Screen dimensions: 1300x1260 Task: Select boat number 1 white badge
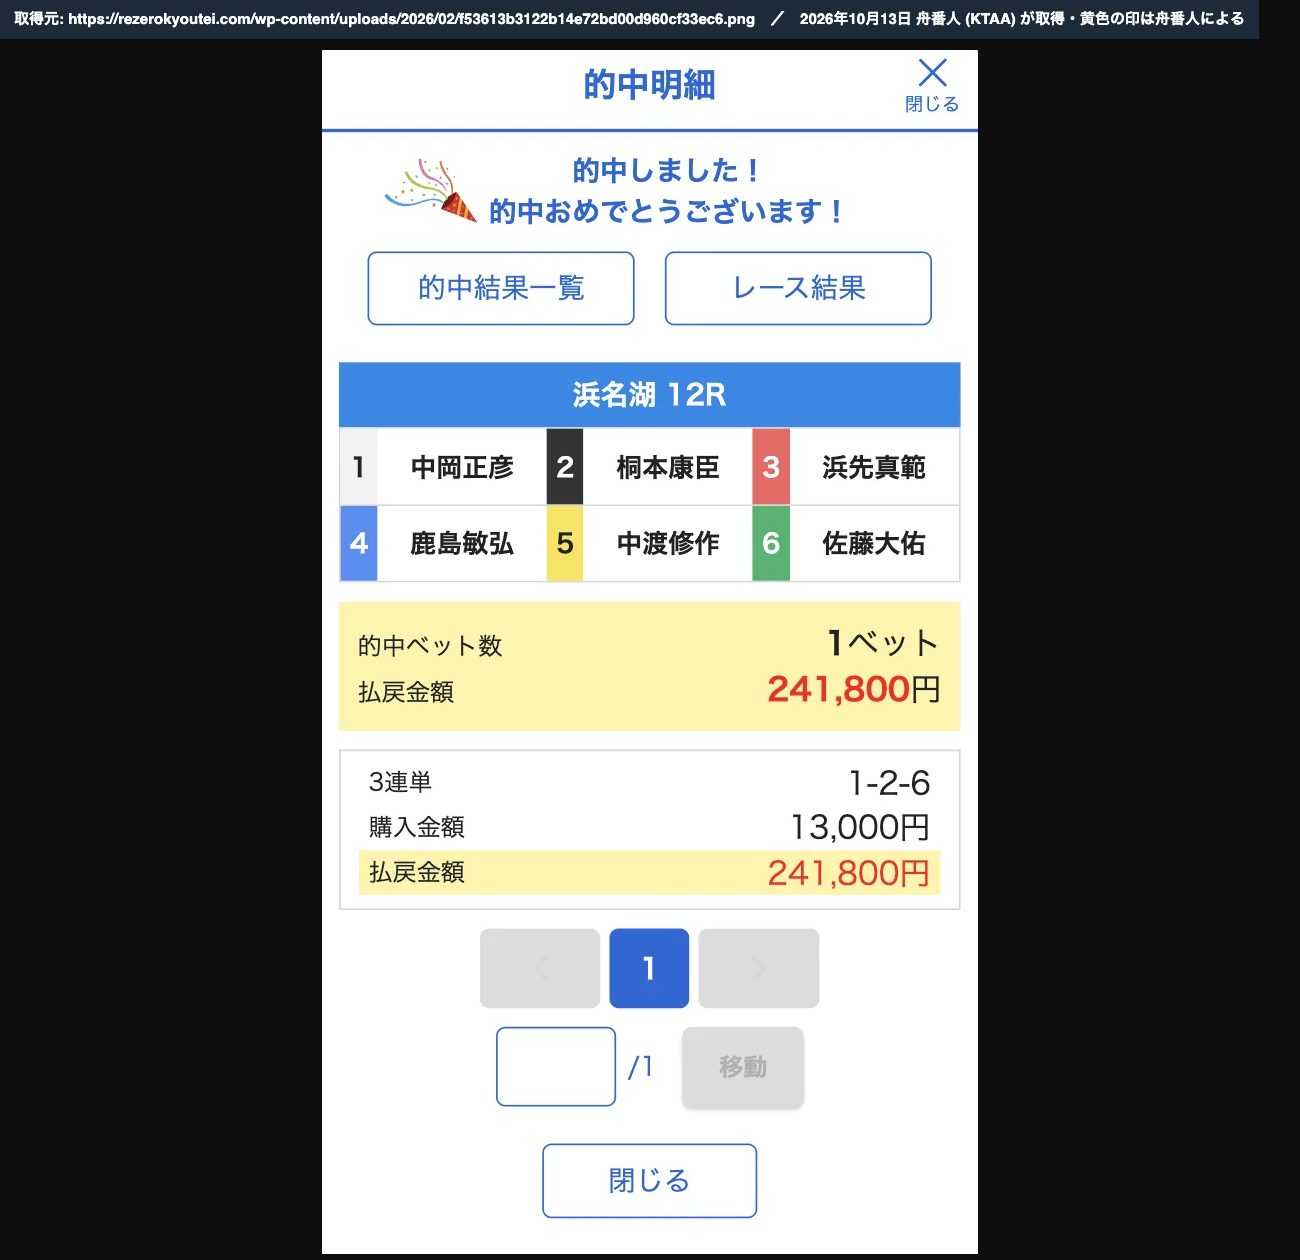[x=359, y=467]
